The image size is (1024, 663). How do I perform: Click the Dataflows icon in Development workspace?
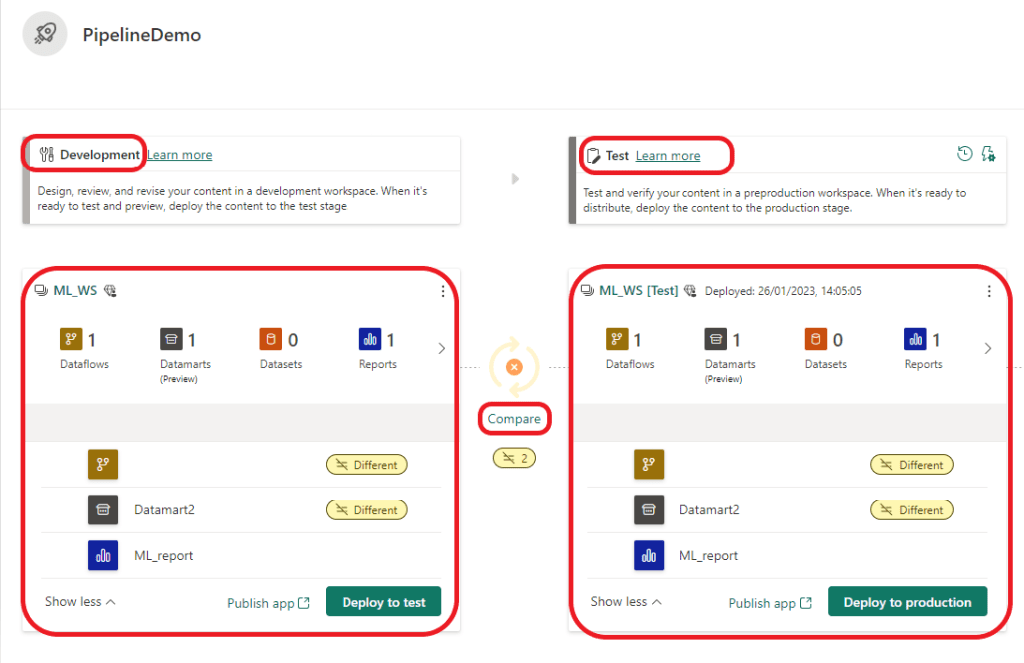tap(70, 340)
